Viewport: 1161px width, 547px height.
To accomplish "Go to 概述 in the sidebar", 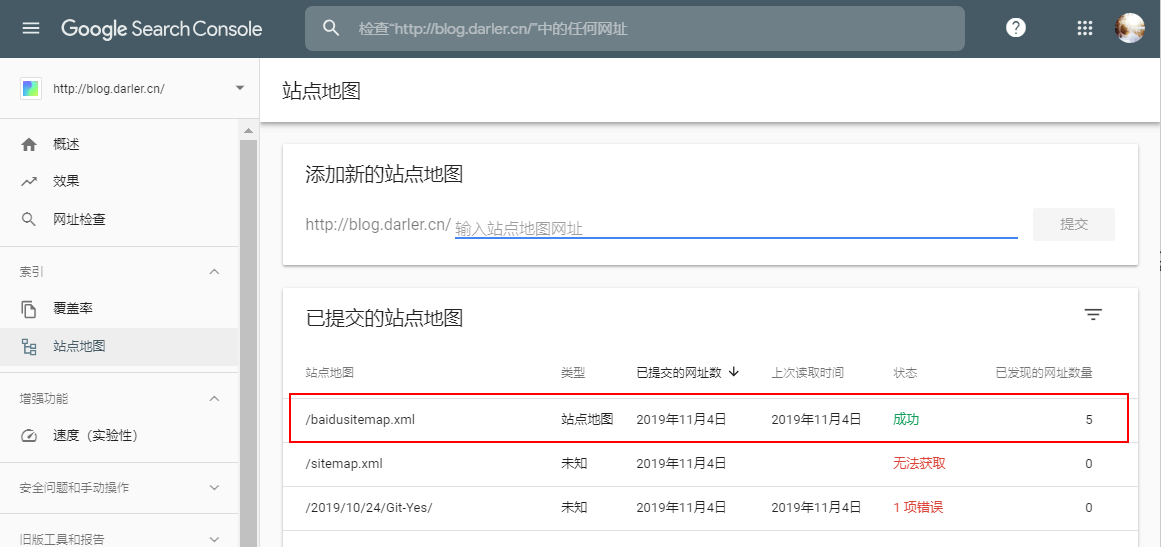I will 119,144.
